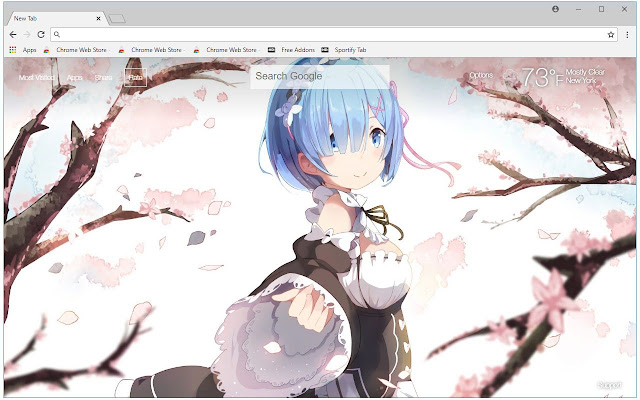Image resolution: width=640 pixels, height=400 pixels.
Task: Open the third Chrome Web Store bookmark
Action: click(226, 50)
